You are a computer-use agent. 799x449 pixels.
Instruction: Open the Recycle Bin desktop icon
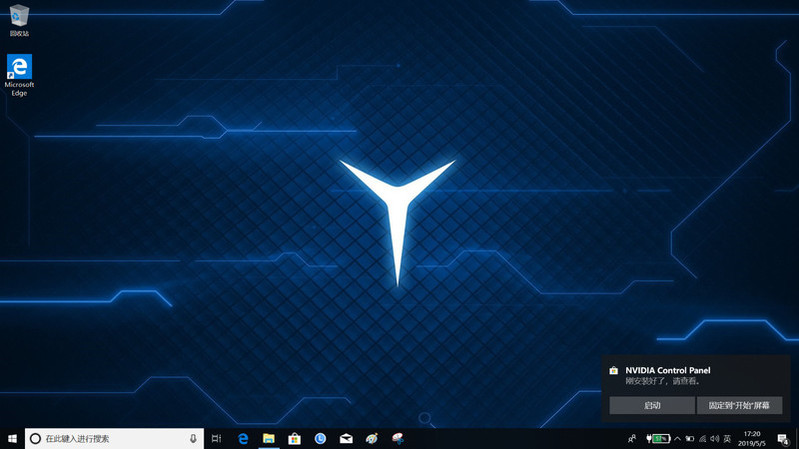(x=19, y=17)
